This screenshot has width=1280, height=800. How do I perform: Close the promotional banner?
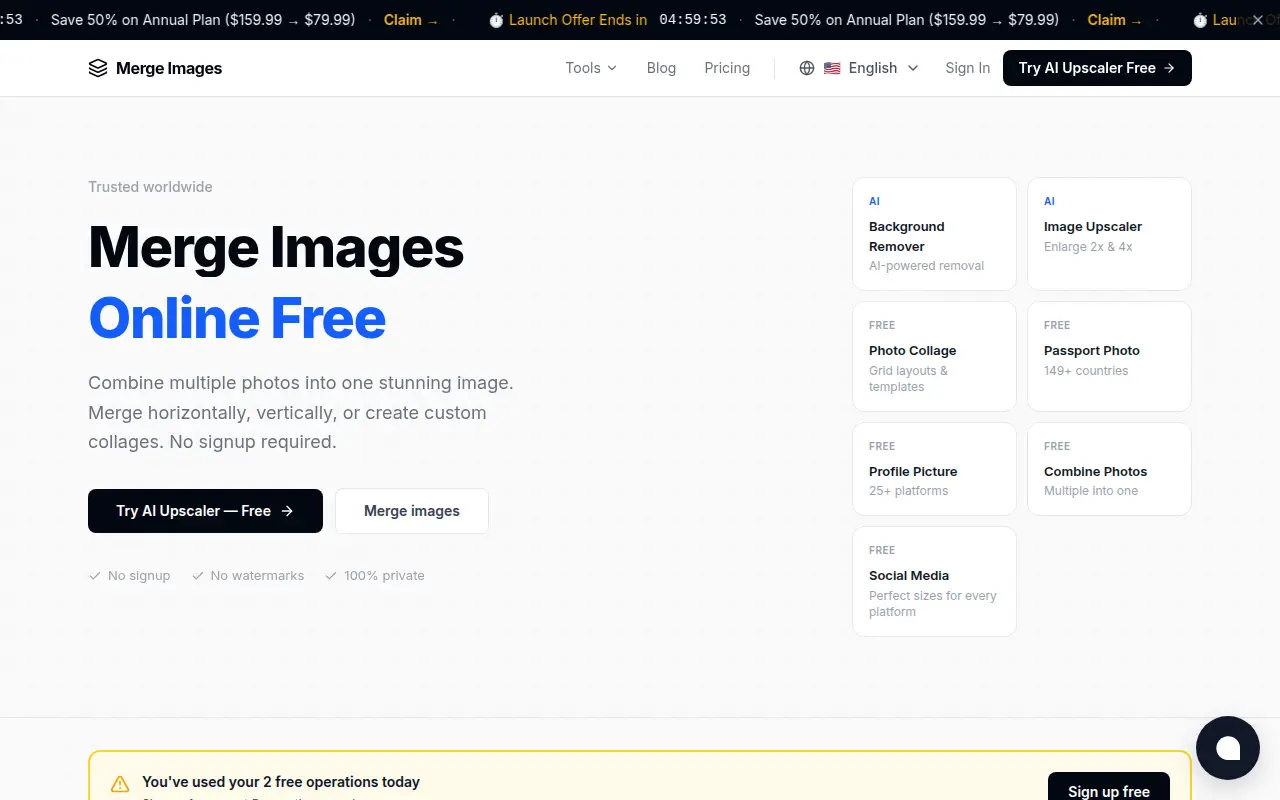(x=1257, y=20)
